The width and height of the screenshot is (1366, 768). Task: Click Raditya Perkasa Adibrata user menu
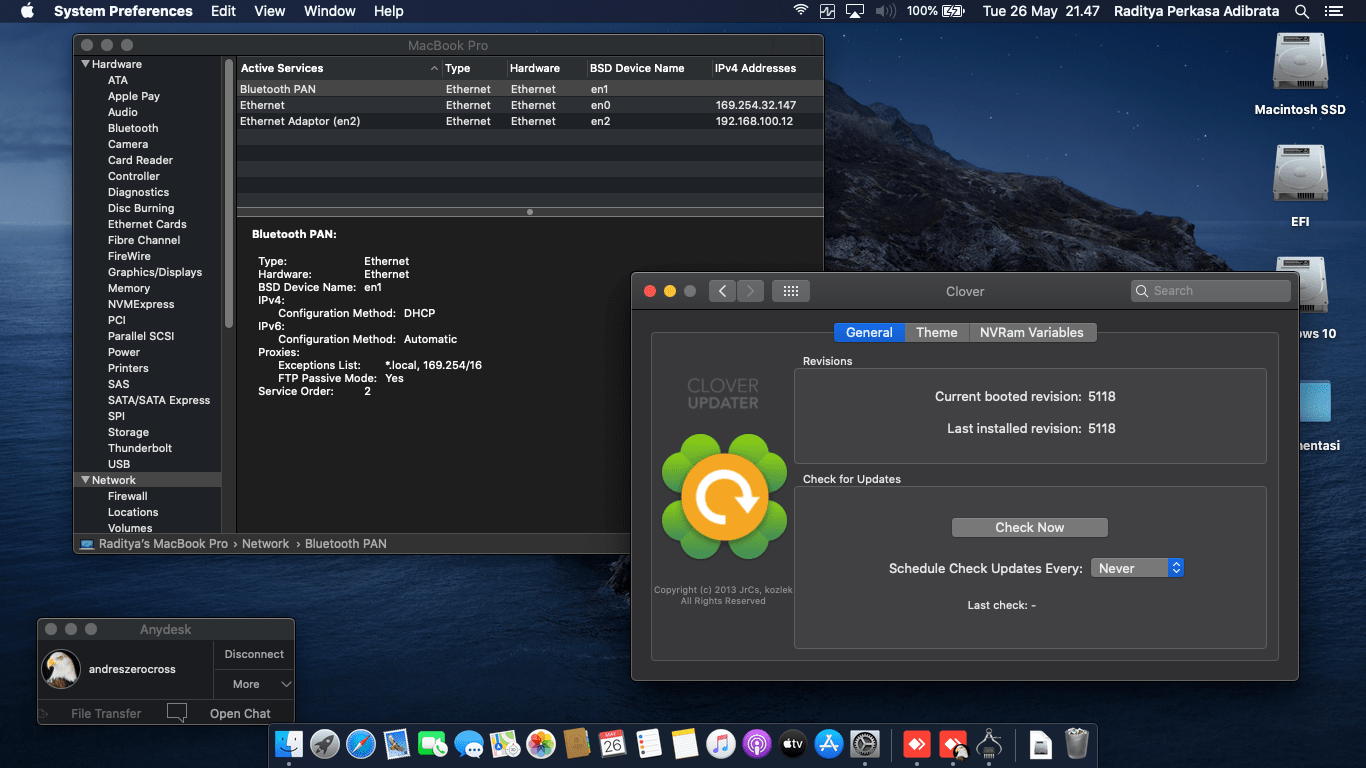[1196, 11]
